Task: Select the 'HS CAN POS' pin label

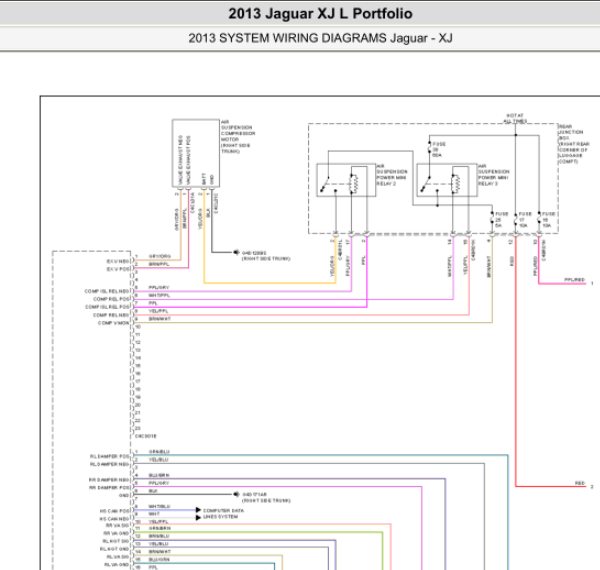Action: (x=115, y=511)
